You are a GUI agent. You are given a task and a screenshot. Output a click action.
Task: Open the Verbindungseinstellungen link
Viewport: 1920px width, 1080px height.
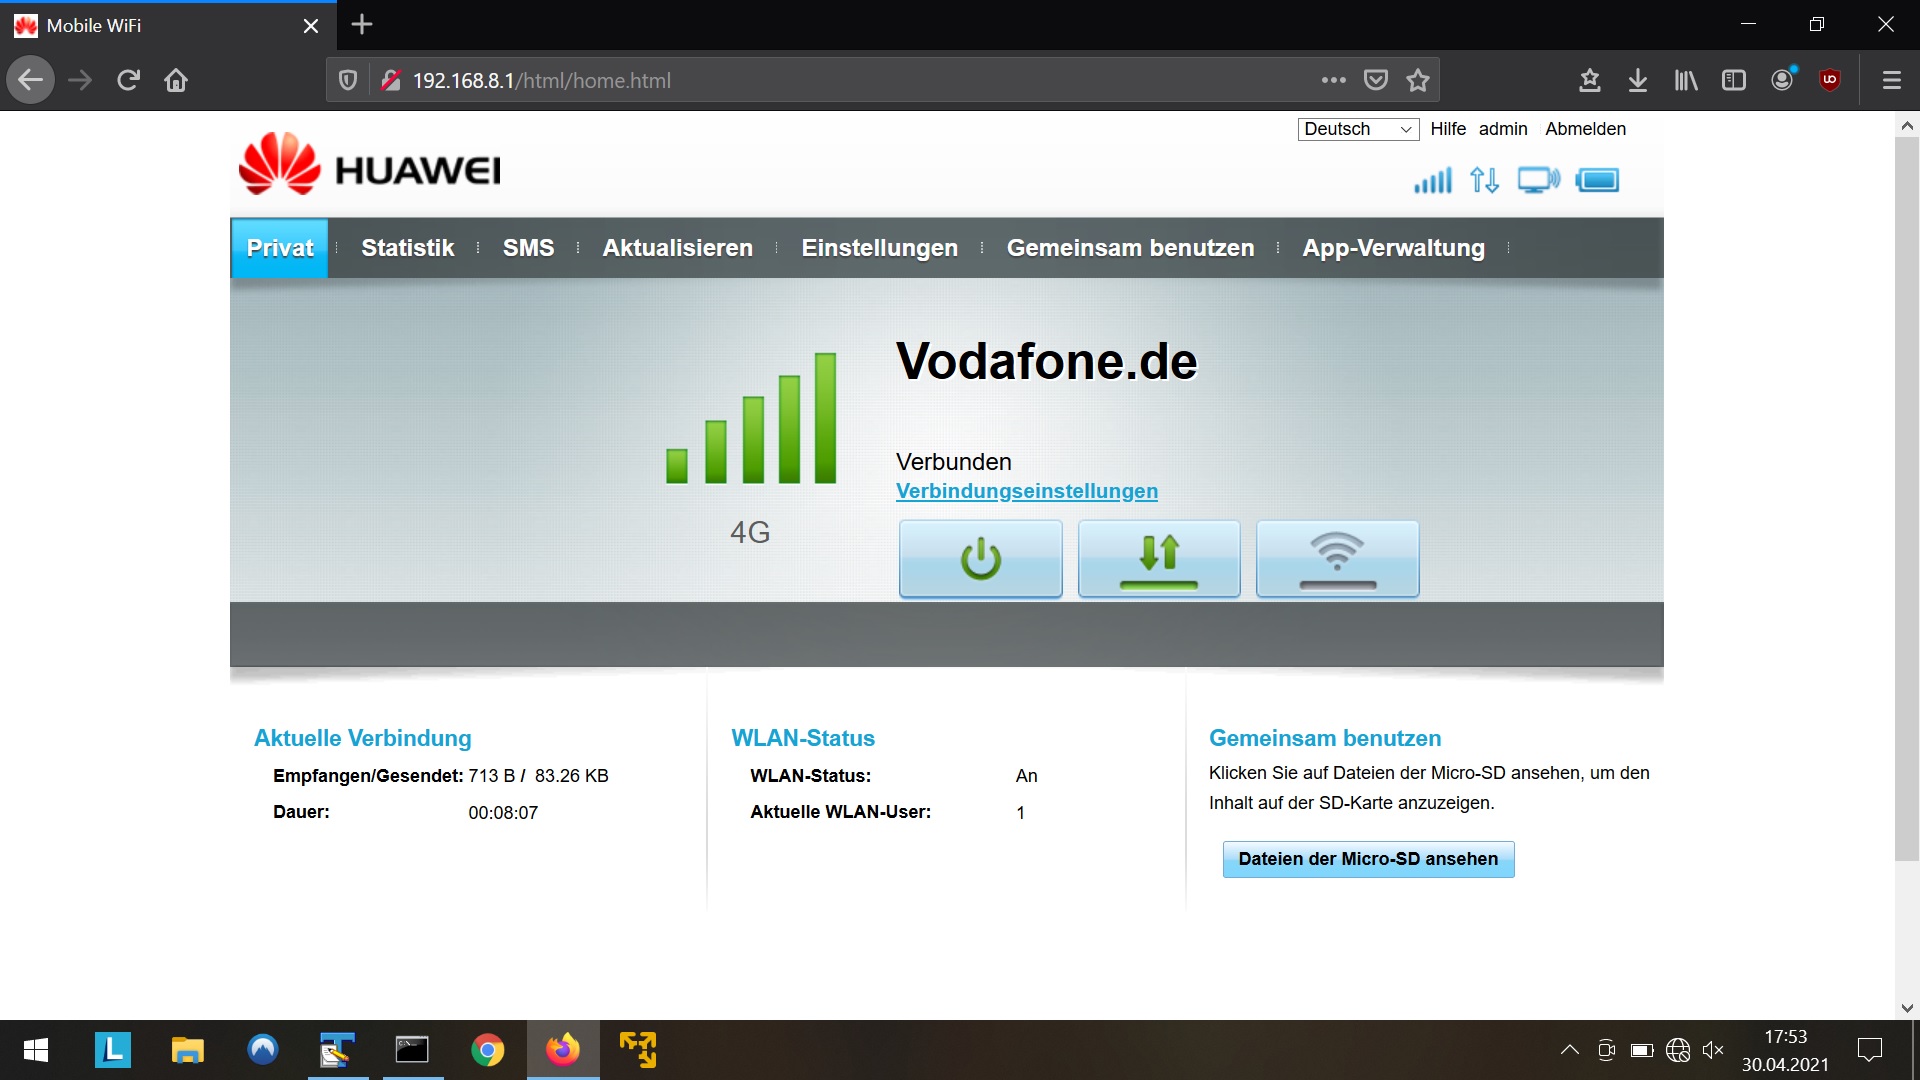point(1026,491)
